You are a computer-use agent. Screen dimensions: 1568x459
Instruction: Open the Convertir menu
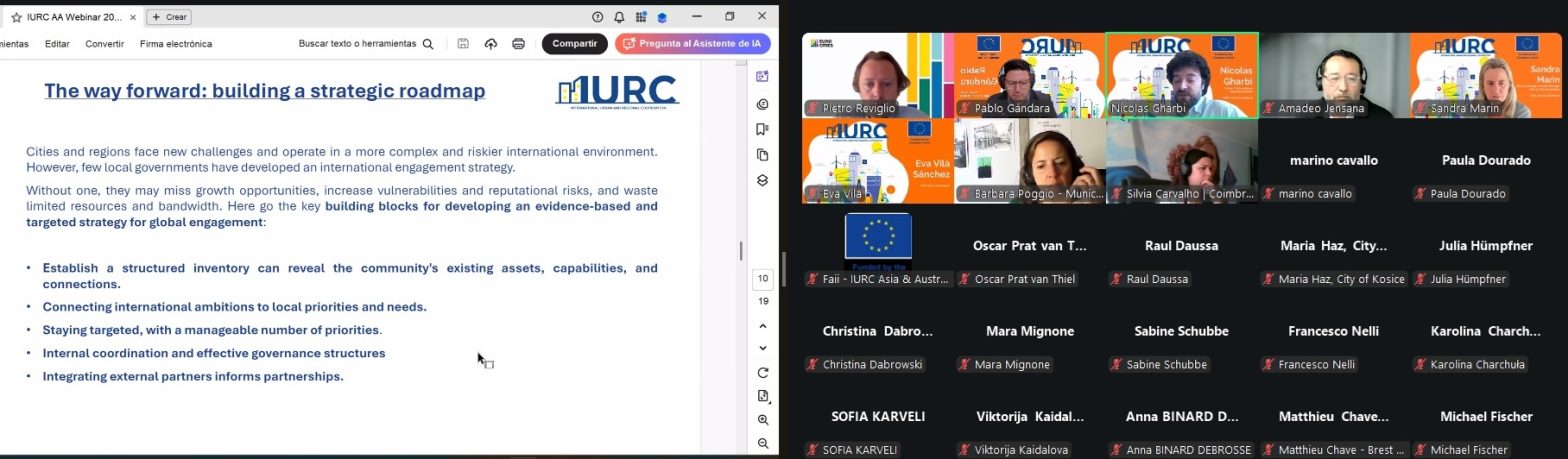[104, 44]
